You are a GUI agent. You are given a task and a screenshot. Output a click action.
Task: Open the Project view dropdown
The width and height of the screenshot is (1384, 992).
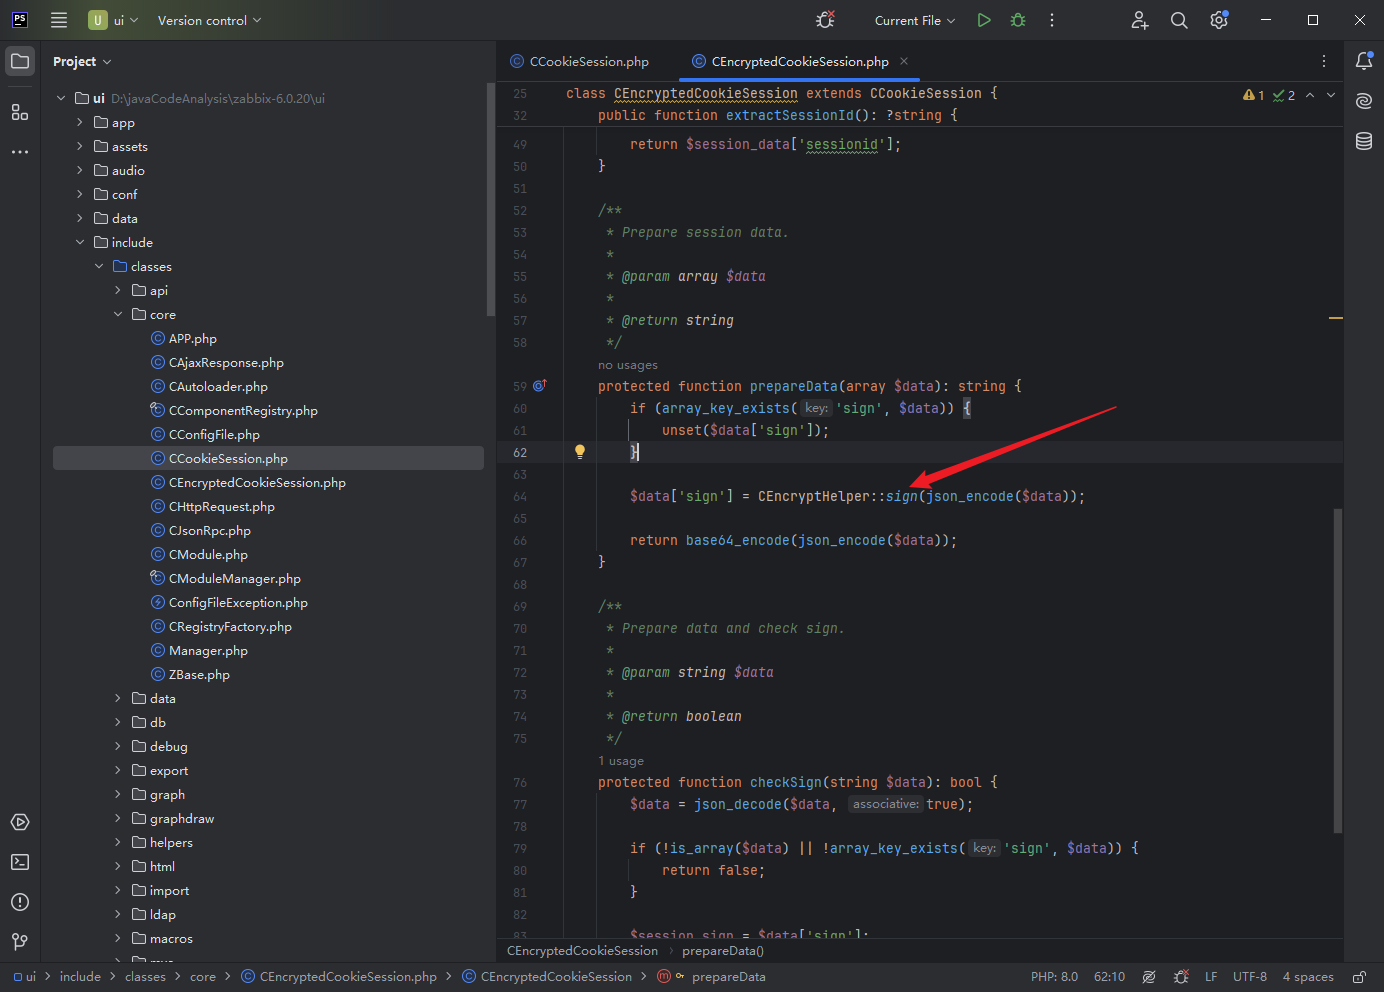pos(82,61)
